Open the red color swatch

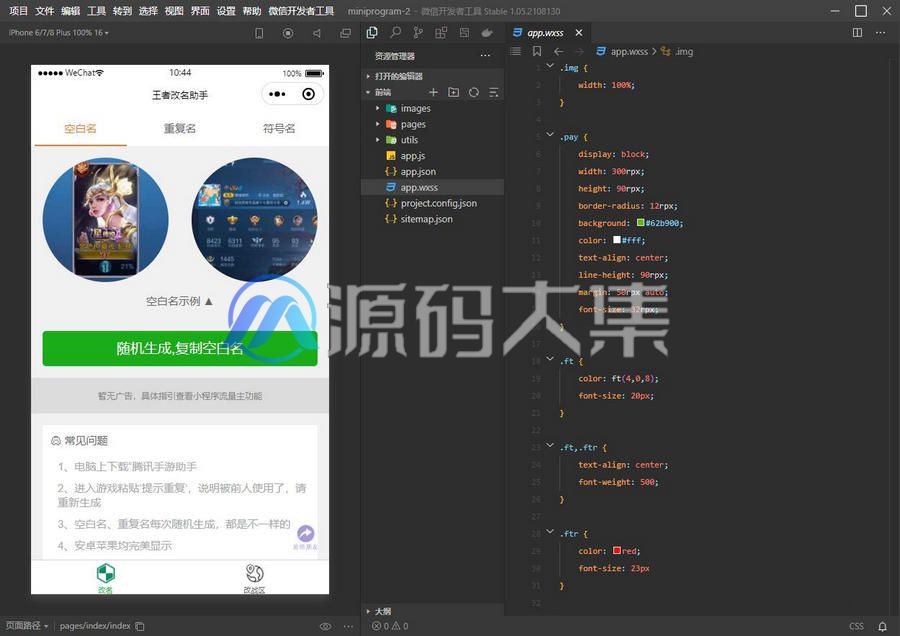[x=616, y=550]
